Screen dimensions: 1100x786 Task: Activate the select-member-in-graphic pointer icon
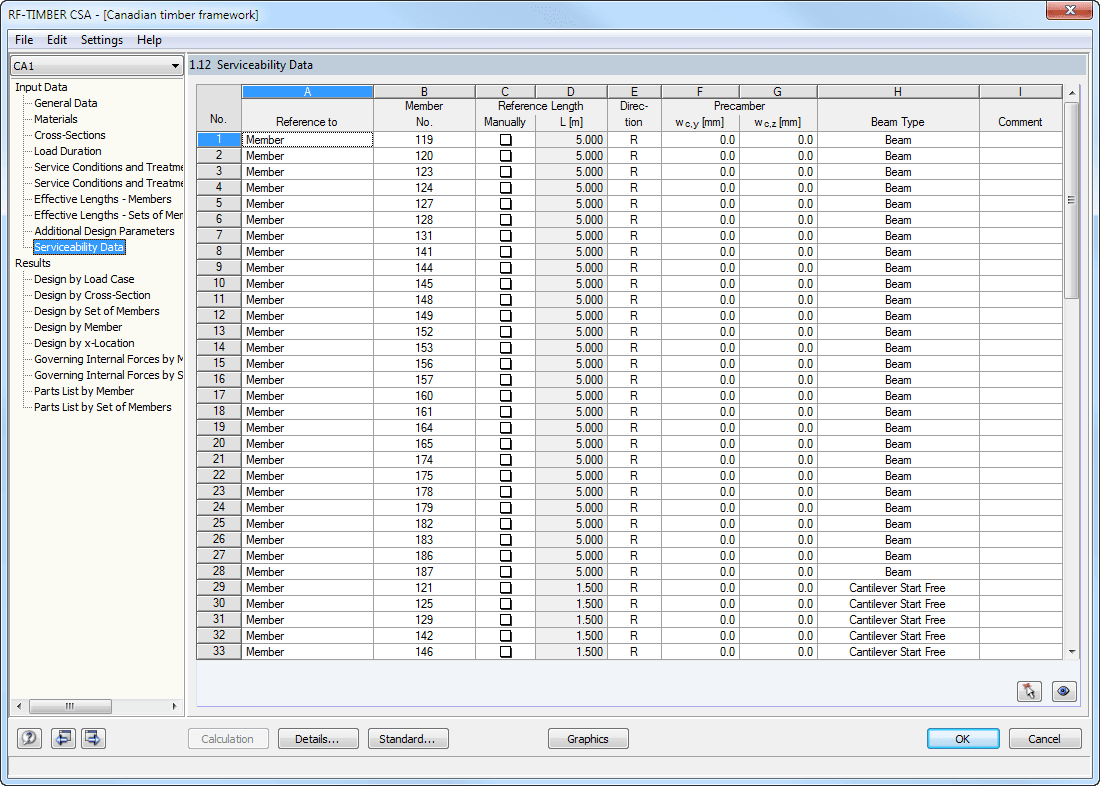[x=1029, y=691]
